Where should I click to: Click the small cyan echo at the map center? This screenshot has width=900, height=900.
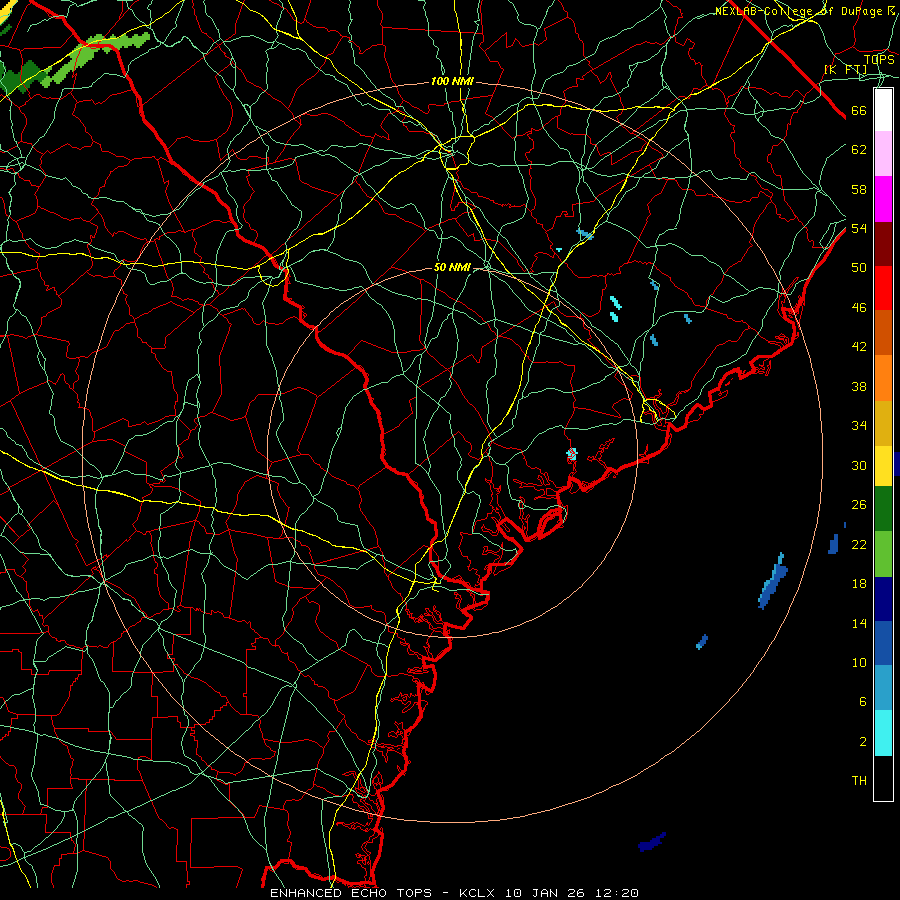(x=571, y=454)
